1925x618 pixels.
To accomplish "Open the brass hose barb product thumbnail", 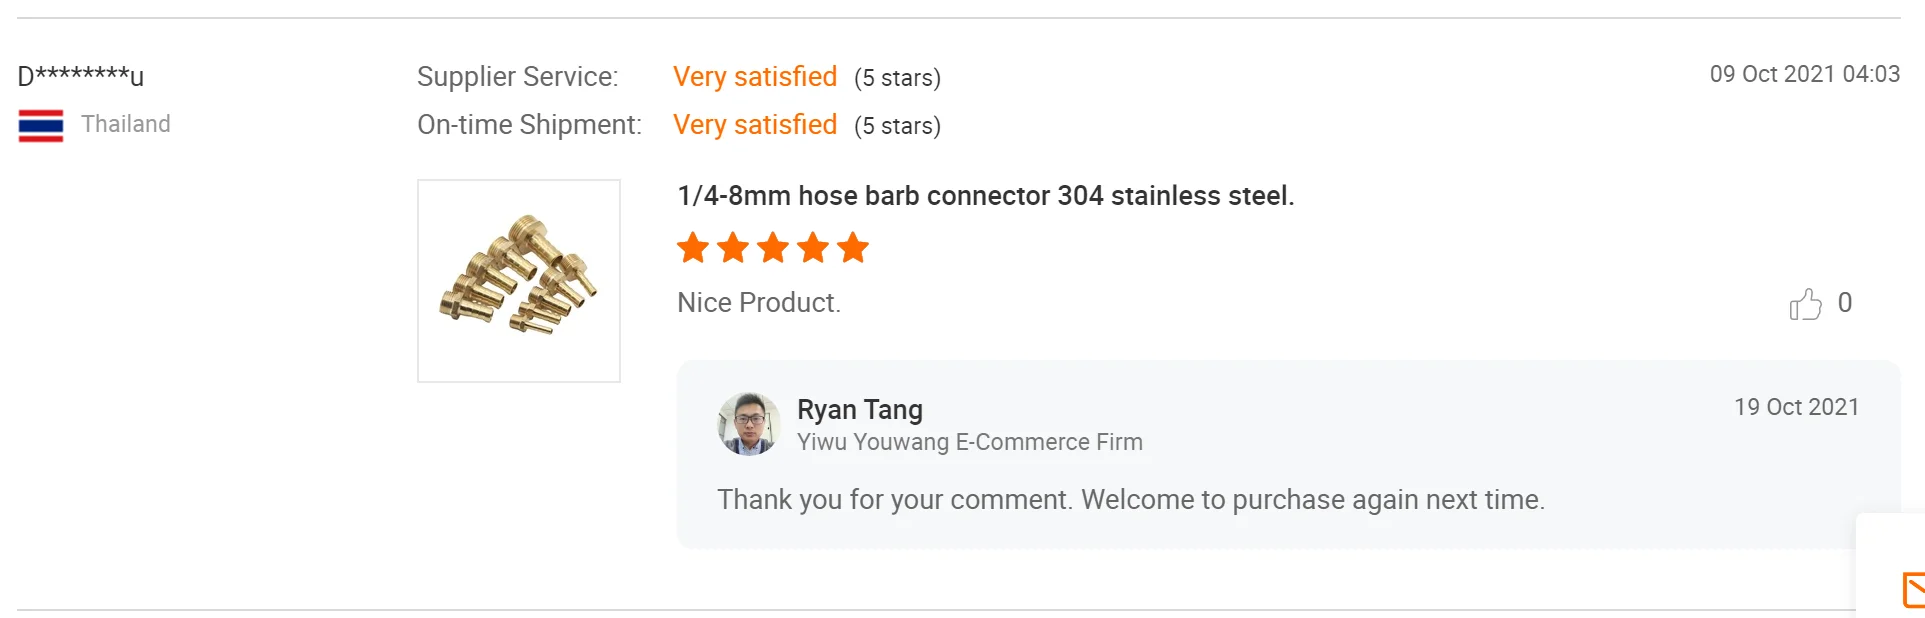I will (519, 281).
